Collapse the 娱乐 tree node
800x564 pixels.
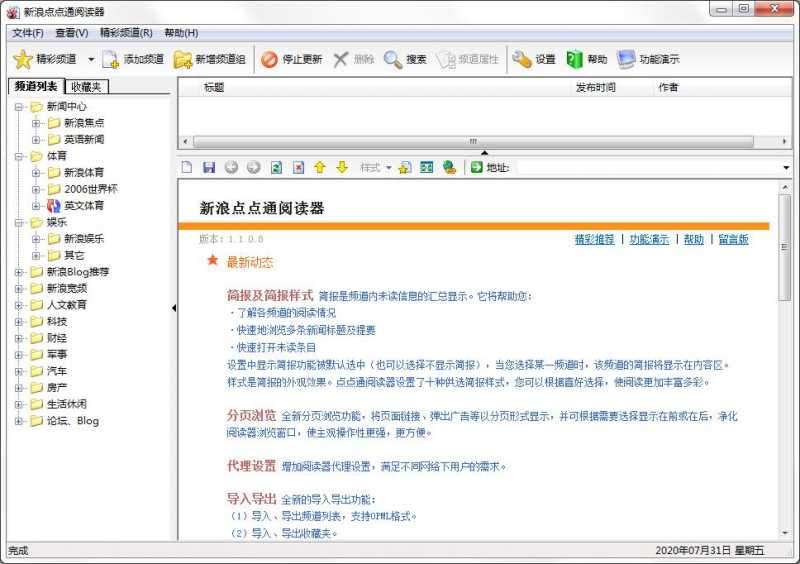pyautogui.click(x=19, y=223)
